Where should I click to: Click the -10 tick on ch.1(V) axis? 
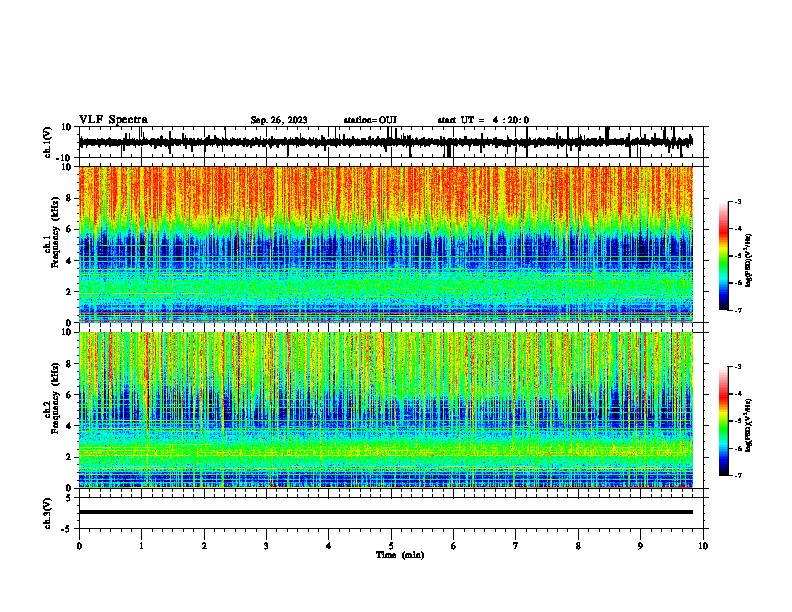pyautogui.click(x=64, y=158)
